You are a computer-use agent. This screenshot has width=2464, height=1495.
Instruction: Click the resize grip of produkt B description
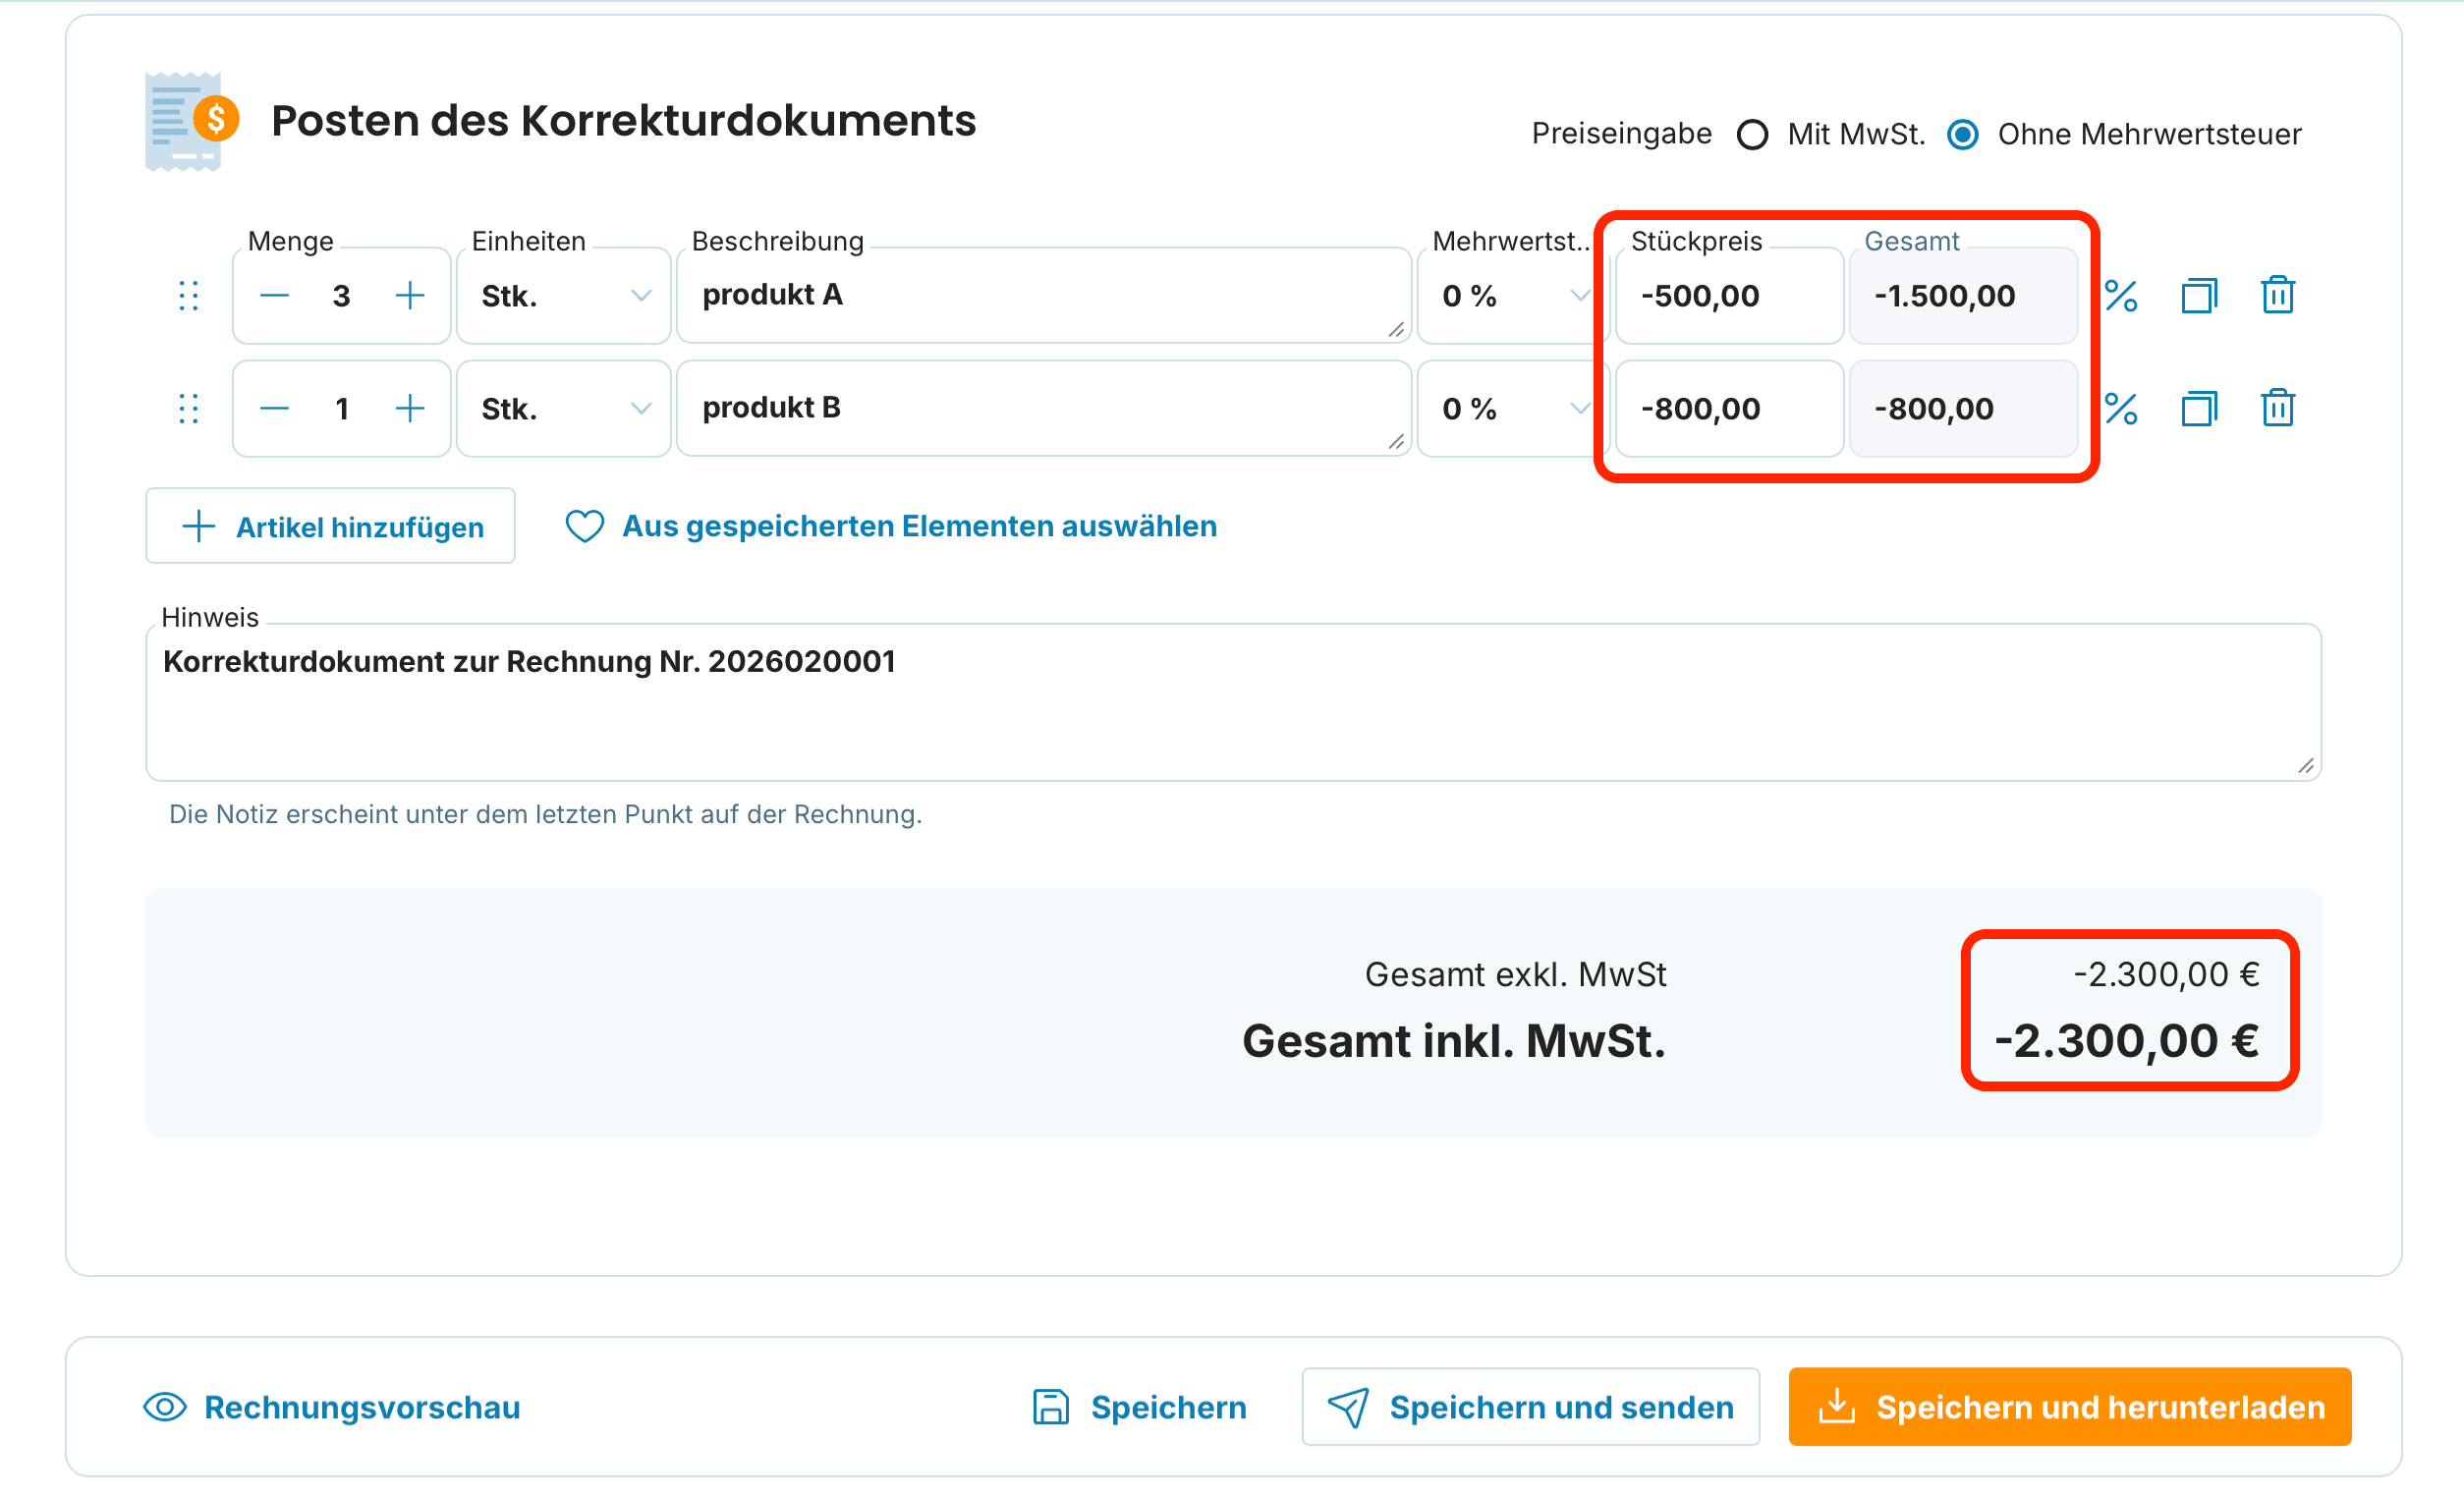(x=1397, y=442)
